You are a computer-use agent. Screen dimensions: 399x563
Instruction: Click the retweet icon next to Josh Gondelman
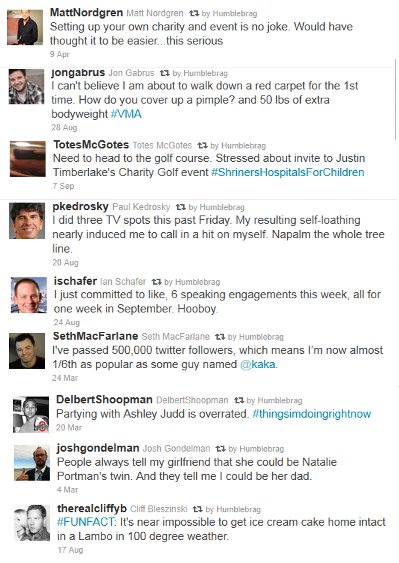click(221, 449)
